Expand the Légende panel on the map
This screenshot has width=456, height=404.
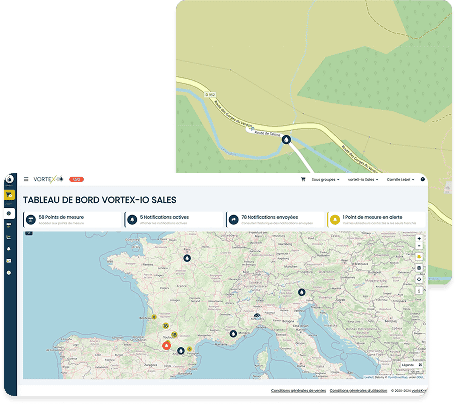coord(412,365)
